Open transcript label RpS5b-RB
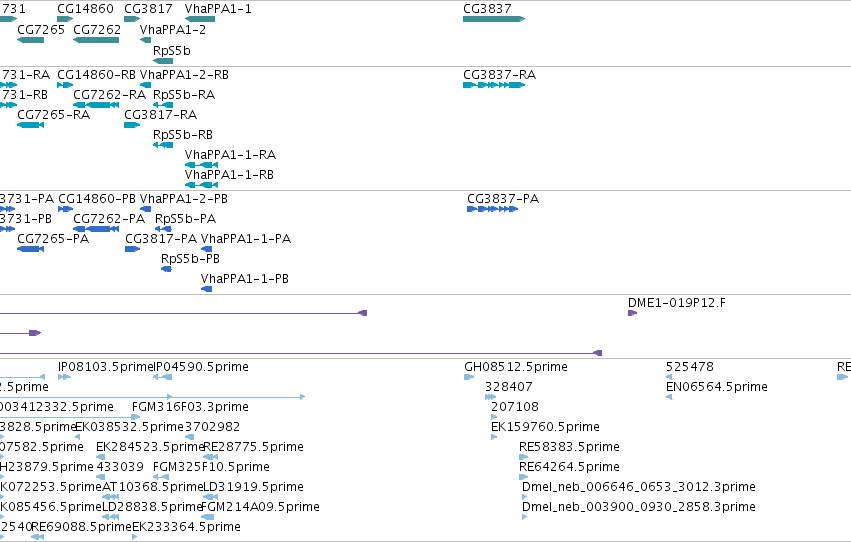 [183, 135]
